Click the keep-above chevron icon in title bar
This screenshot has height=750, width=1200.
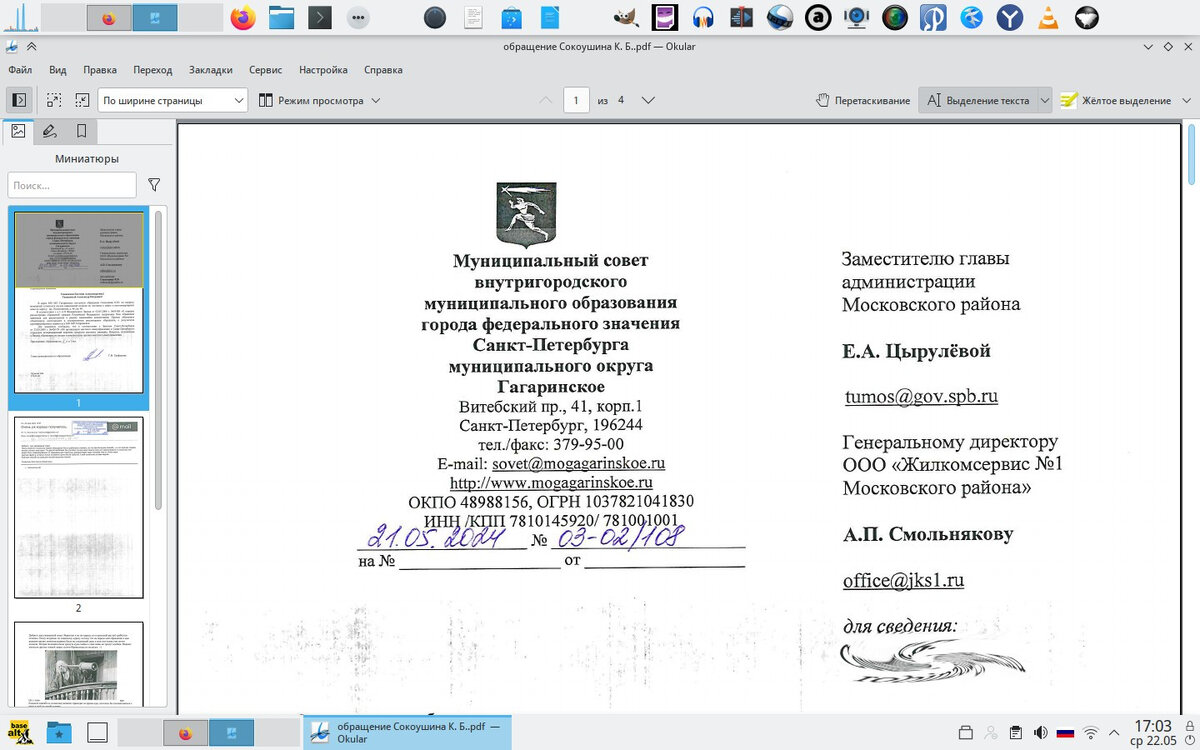(x=32, y=46)
